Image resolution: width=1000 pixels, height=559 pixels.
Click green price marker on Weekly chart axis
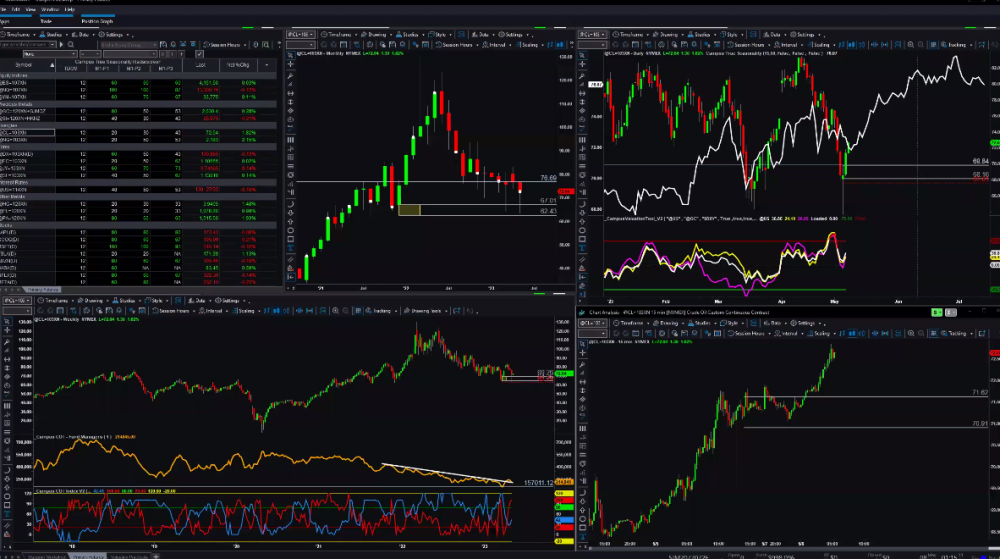(564, 374)
